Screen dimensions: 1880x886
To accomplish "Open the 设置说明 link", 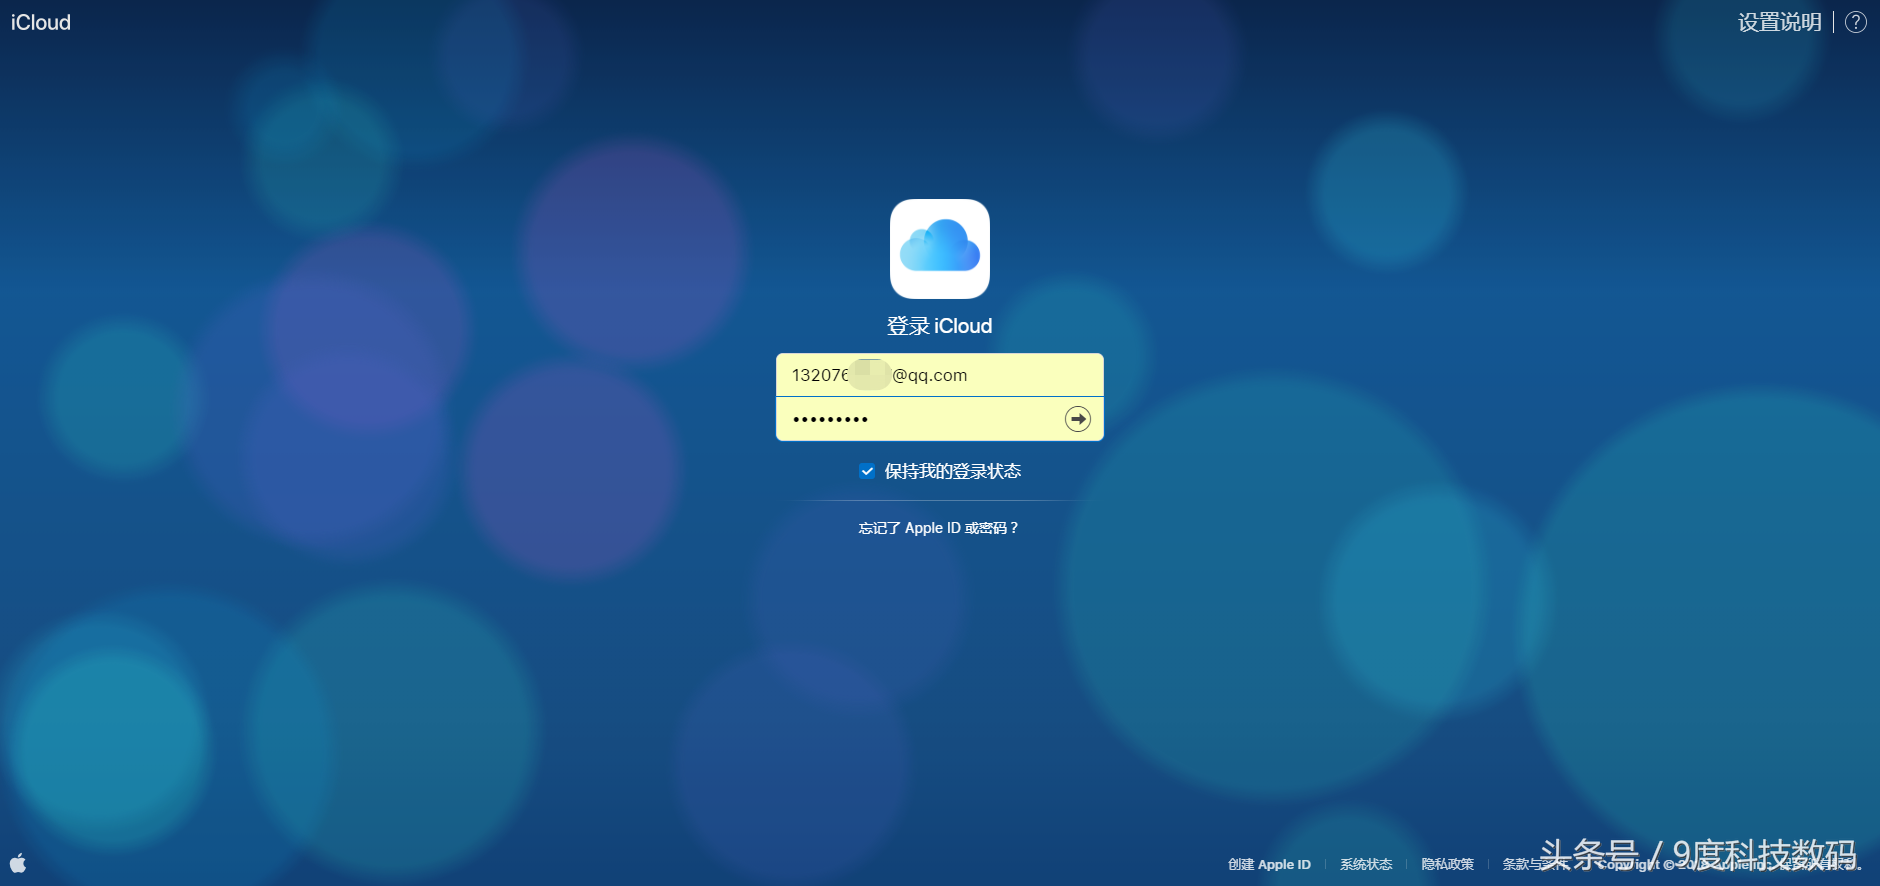I will pyautogui.click(x=1780, y=22).
